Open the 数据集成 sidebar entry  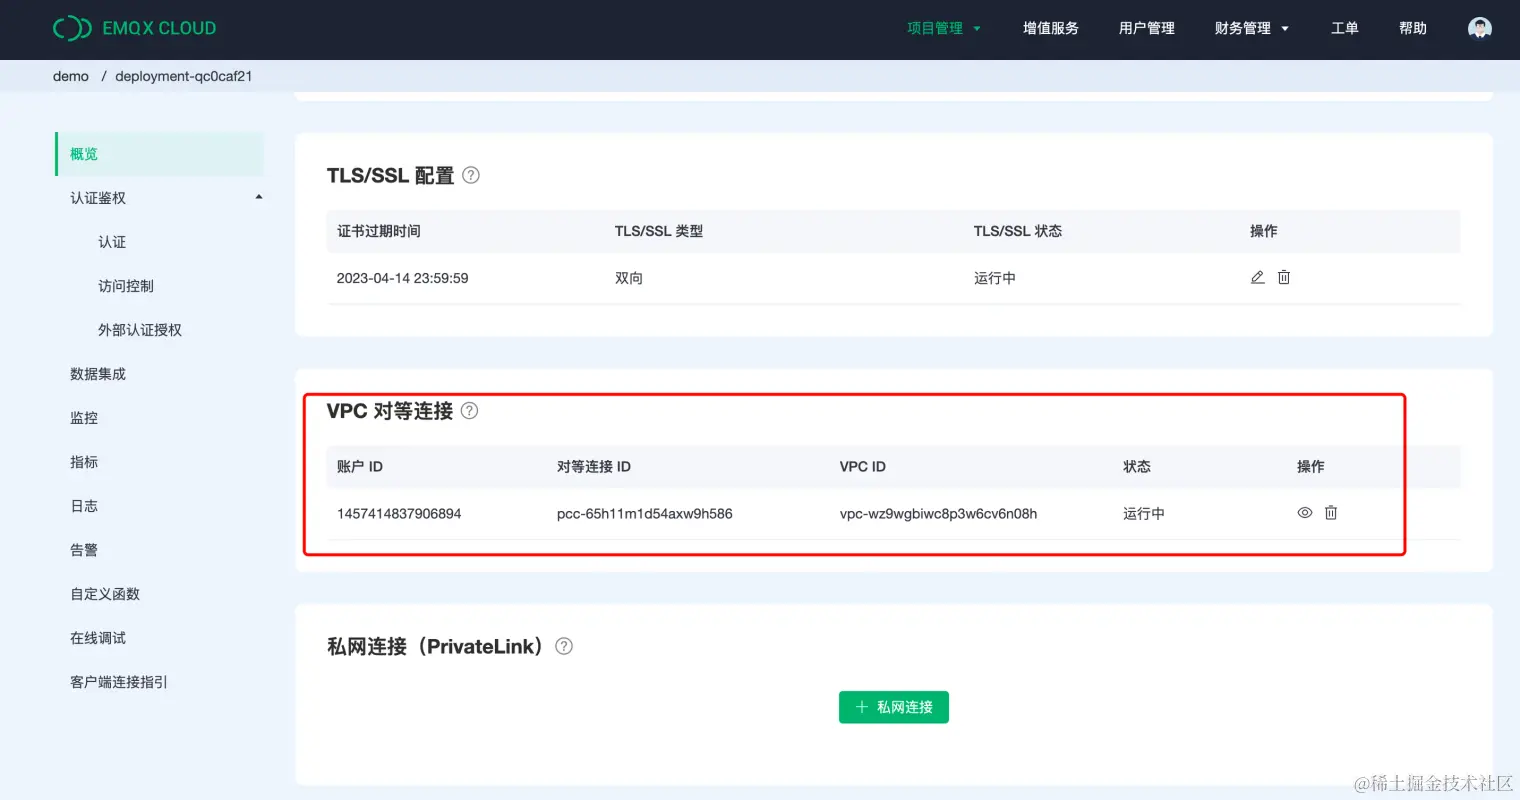98,373
